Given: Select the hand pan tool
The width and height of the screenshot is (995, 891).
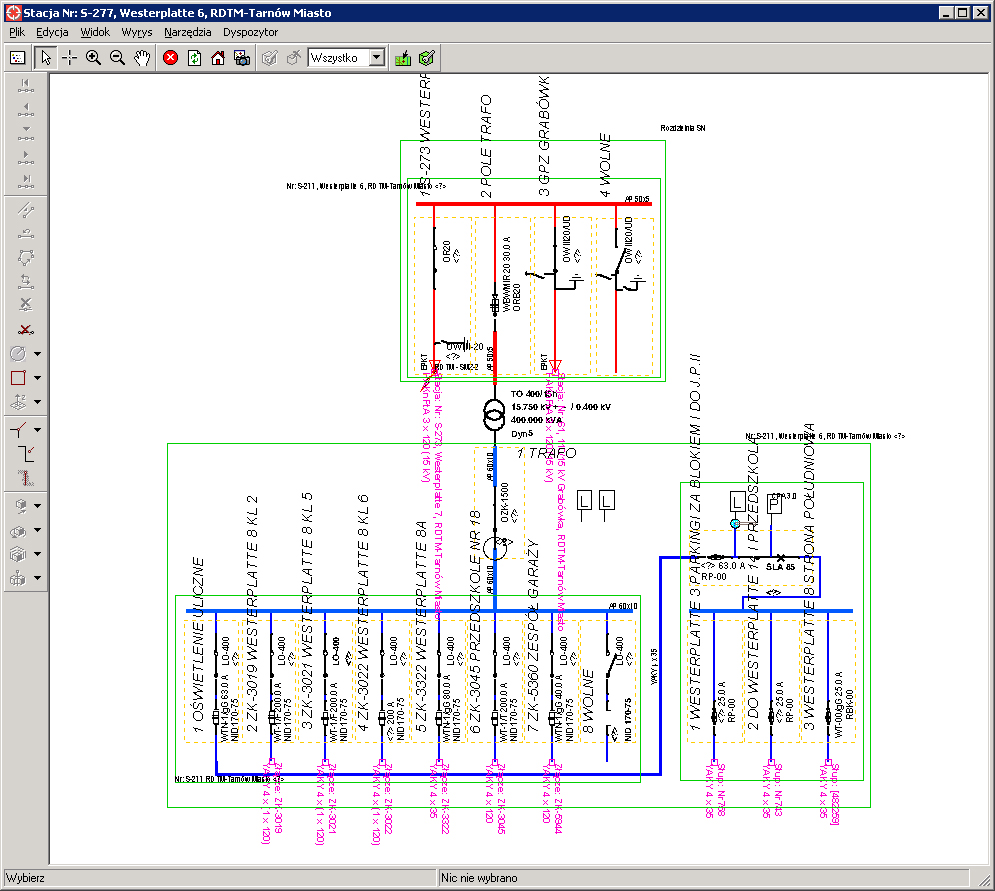Looking at the screenshot, I should [x=142, y=58].
